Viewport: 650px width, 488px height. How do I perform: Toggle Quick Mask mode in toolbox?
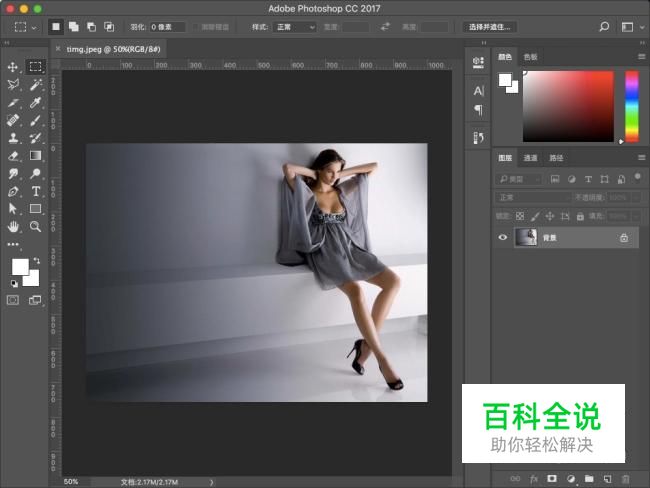(x=13, y=299)
